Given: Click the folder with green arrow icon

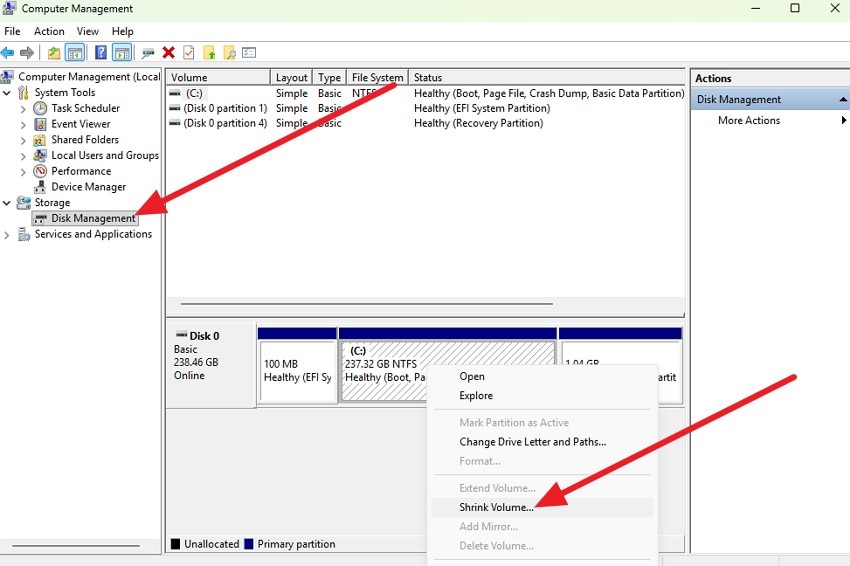Looking at the screenshot, I should [209, 53].
